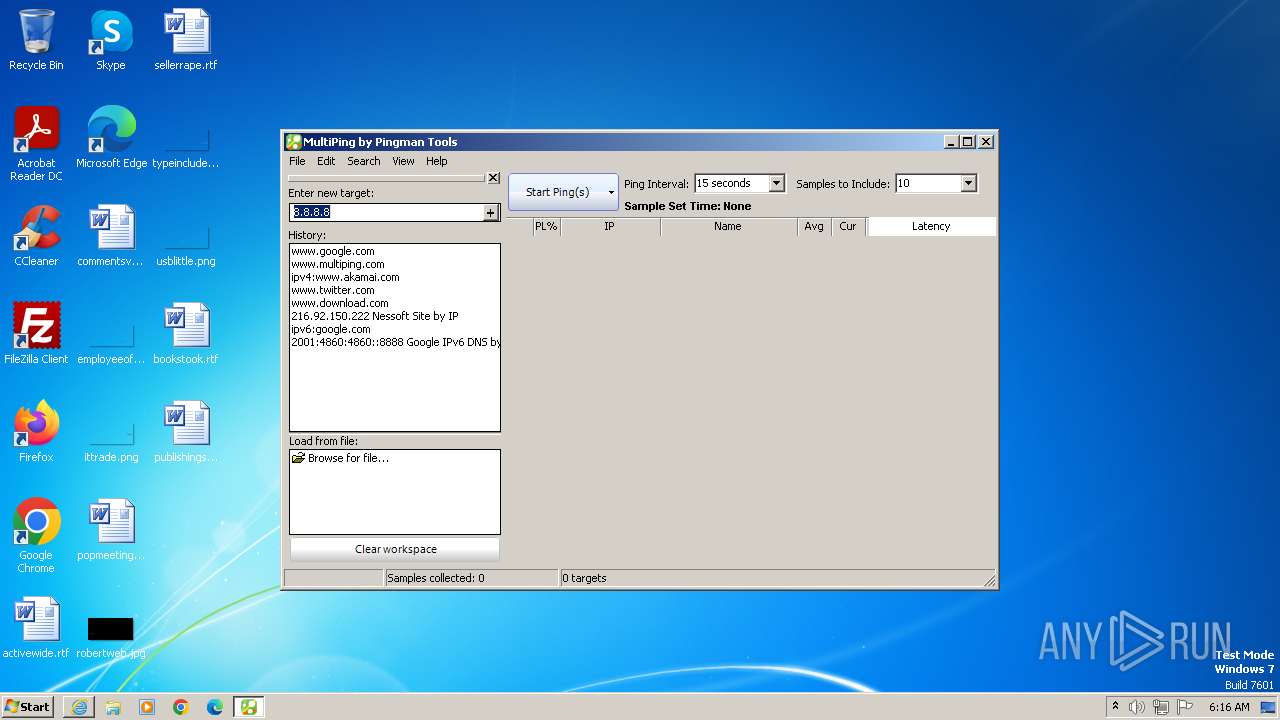This screenshot has height=720, width=1280.
Task: Click the window resize grip corner
Action: click(990, 580)
